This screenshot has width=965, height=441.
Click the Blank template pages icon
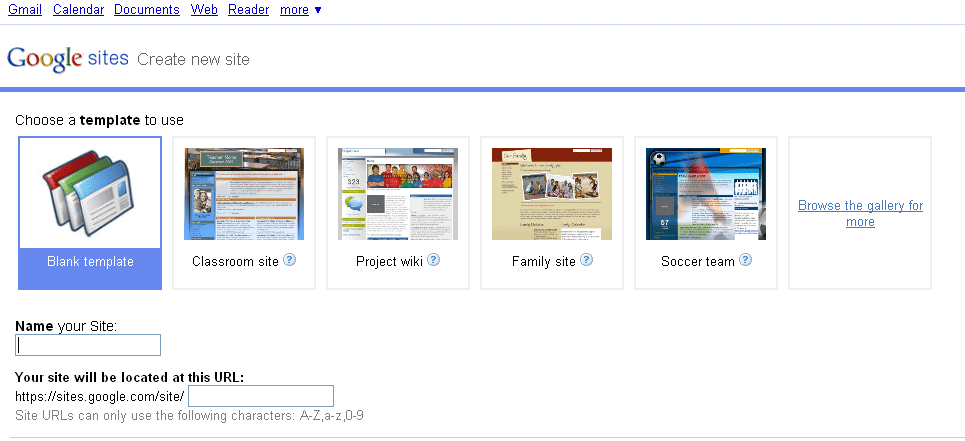89,193
